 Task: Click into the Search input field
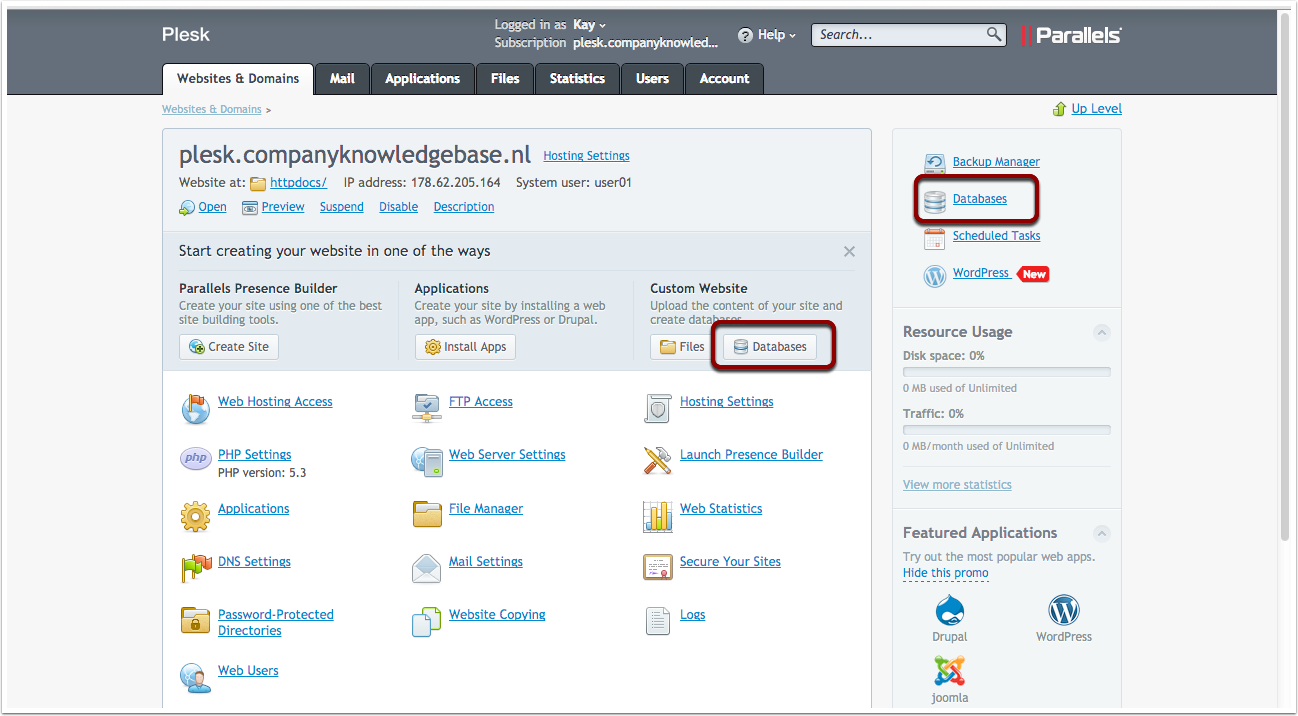pyautogui.click(x=897, y=35)
